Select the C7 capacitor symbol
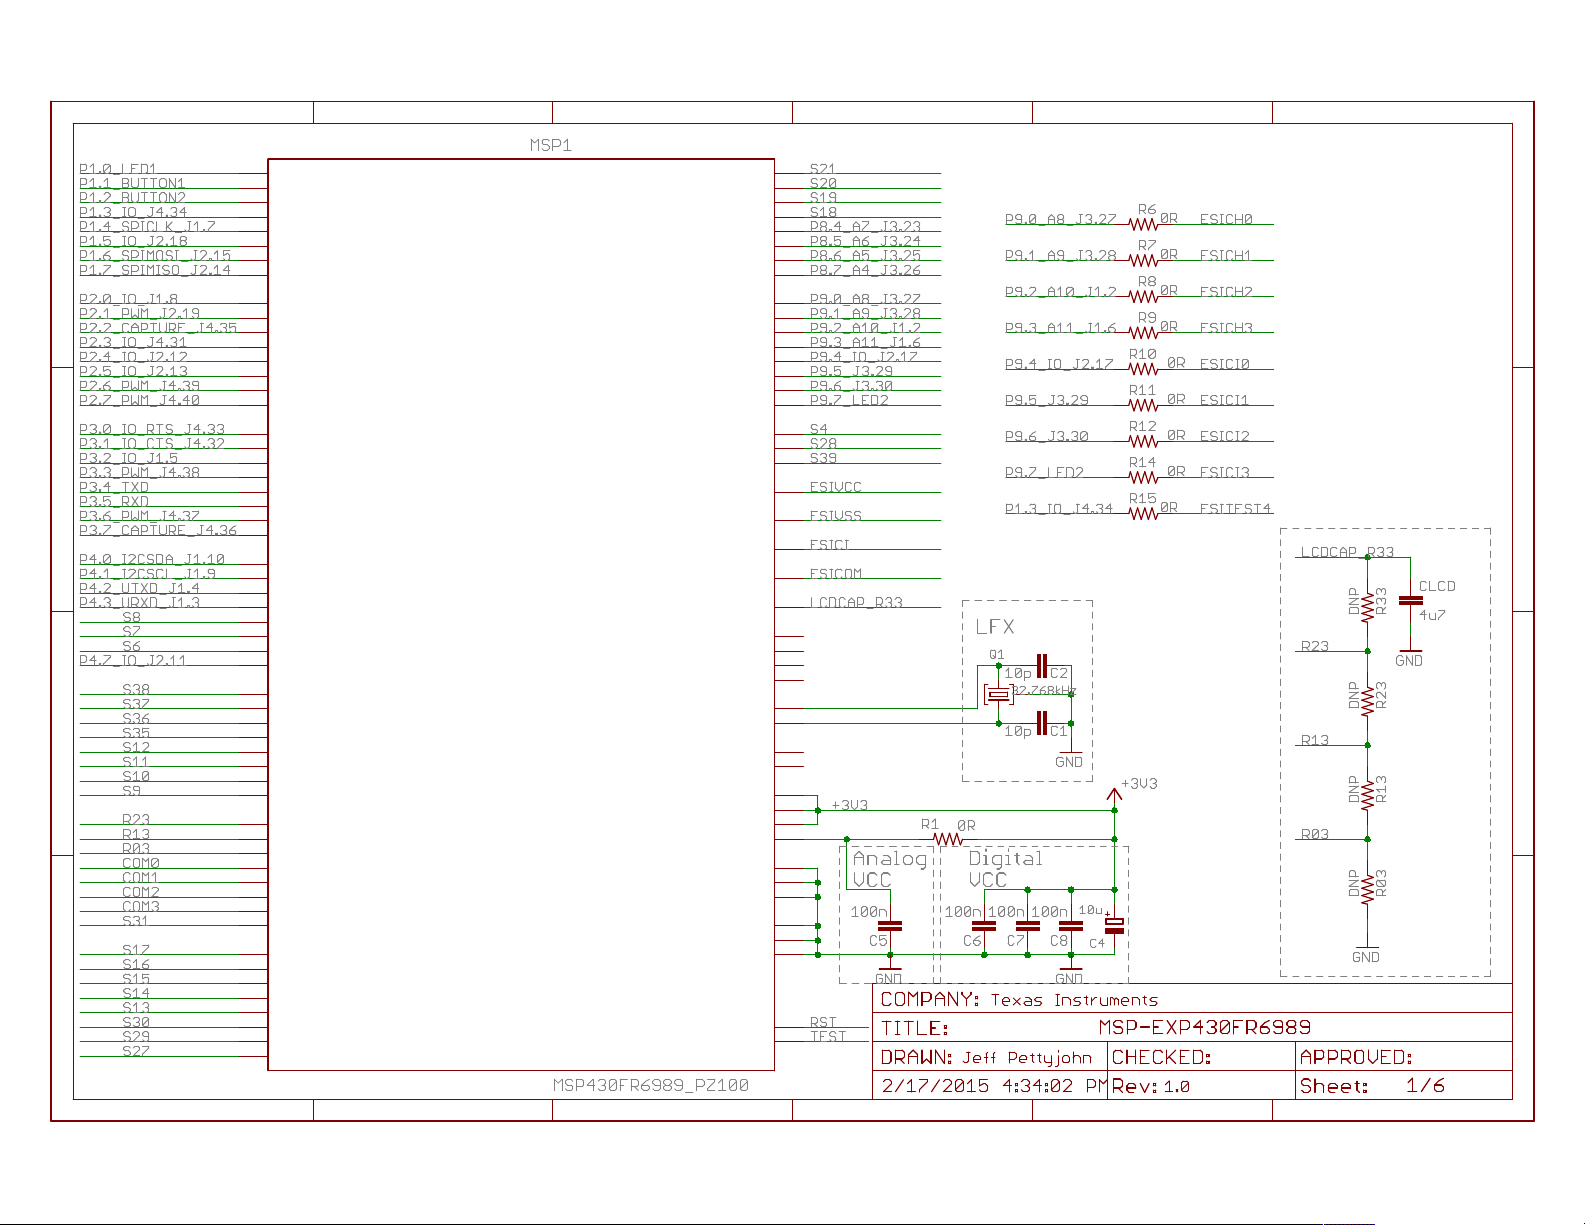This screenshot has height=1225, width=1585. pyautogui.click(x=1028, y=926)
